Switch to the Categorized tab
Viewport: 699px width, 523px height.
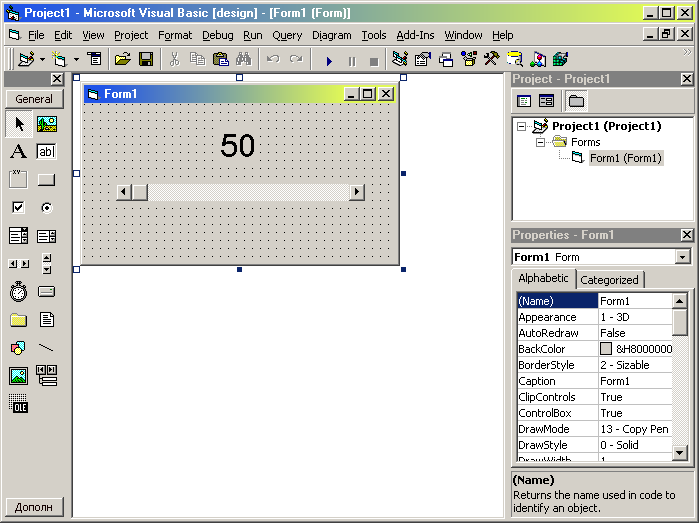coord(609,280)
